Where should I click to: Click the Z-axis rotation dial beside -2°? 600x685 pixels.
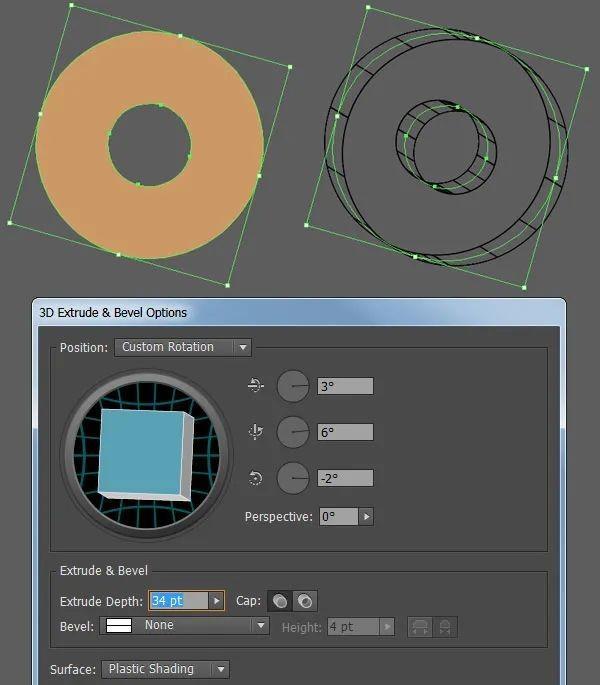(x=293, y=478)
